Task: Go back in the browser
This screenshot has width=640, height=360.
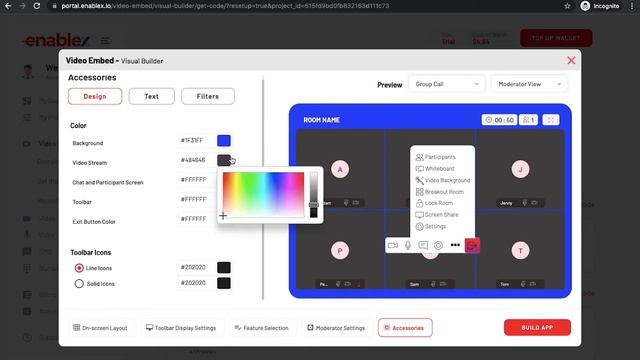Action: [x=8, y=6]
